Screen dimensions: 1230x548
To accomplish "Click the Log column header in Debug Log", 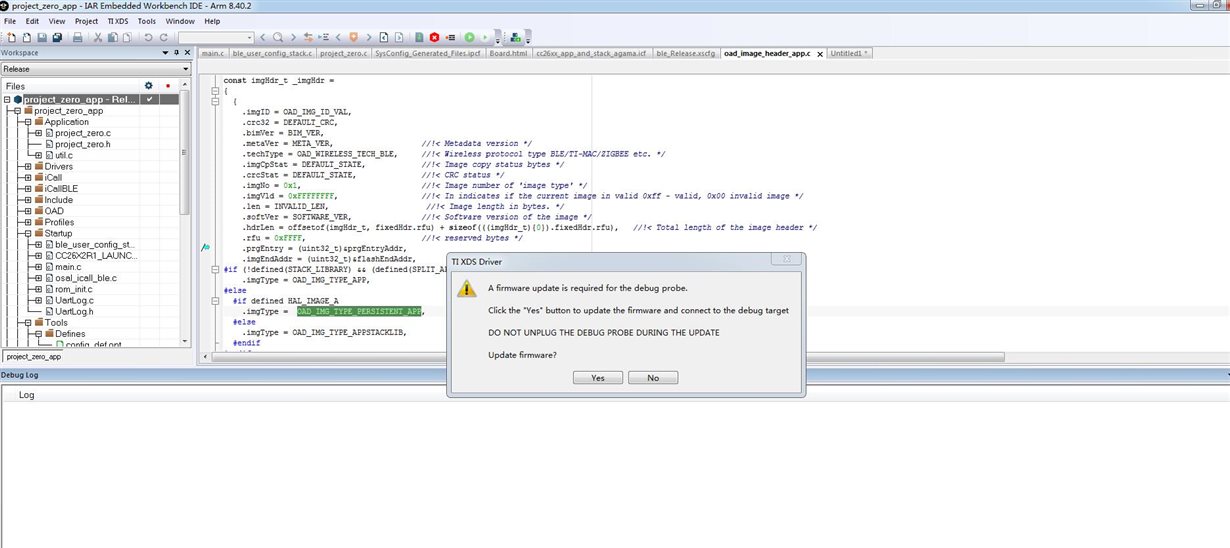I will click(27, 395).
